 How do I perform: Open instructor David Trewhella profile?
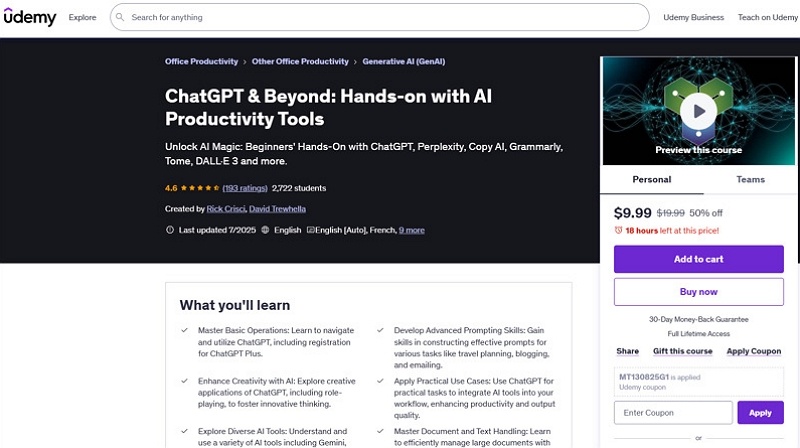[x=278, y=209]
